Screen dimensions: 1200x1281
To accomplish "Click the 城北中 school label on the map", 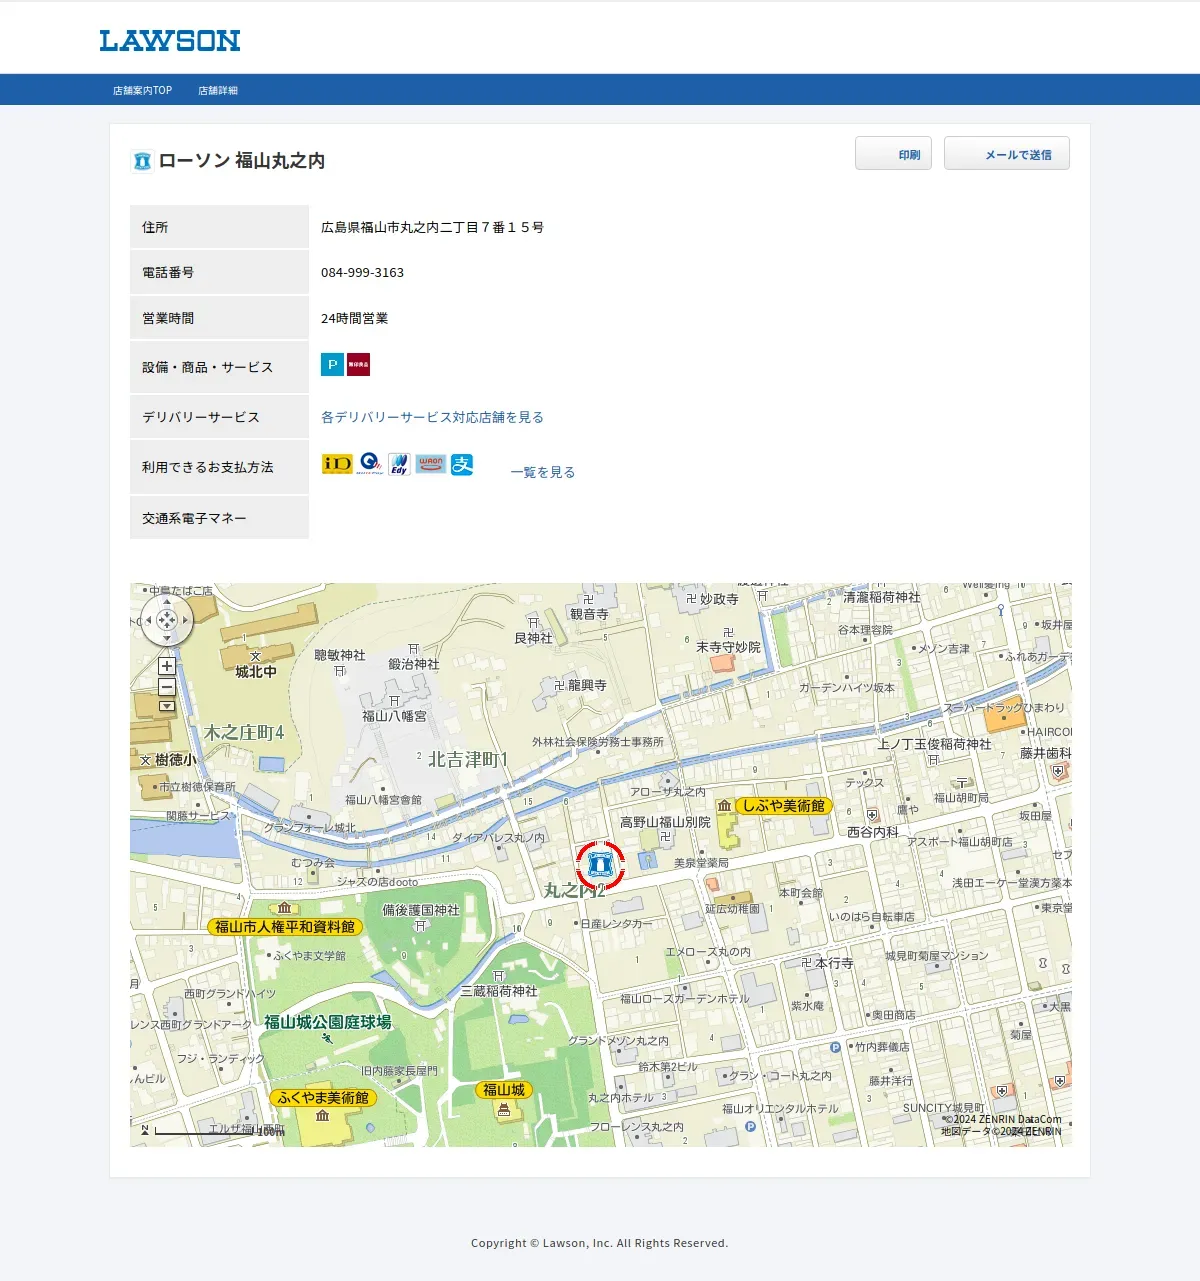I will point(256,672).
